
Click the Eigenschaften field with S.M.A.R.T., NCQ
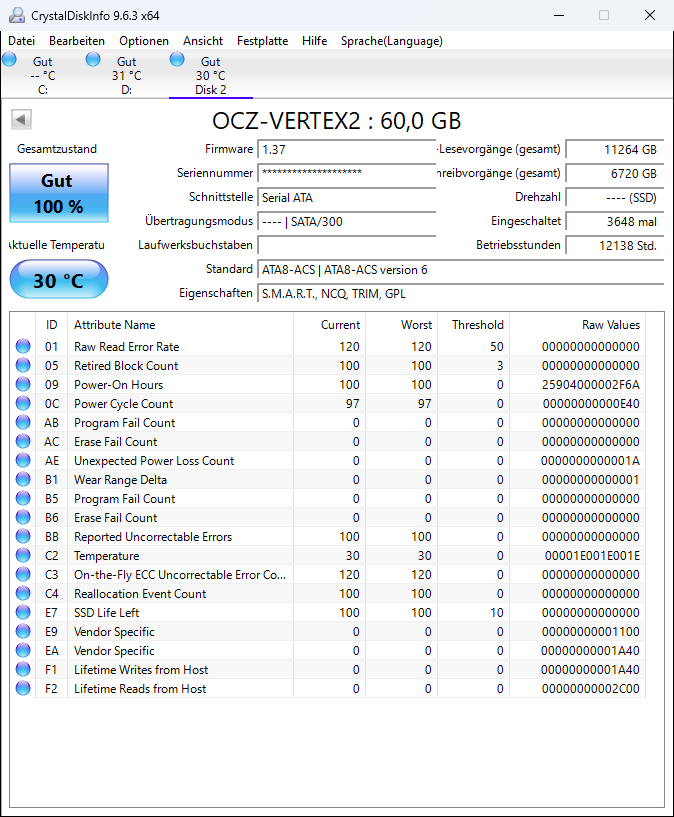click(x=460, y=293)
